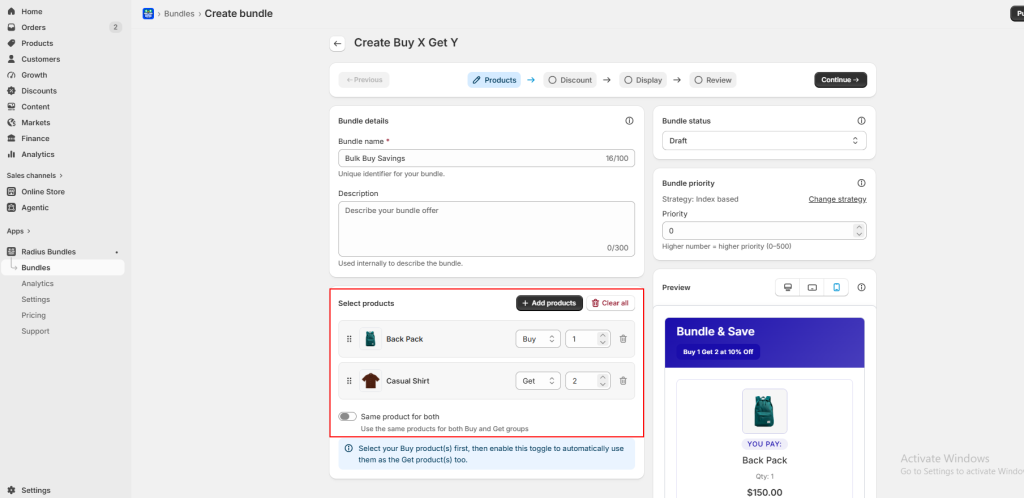Open Orders in the sidebar
The image size is (1024, 498).
pyautogui.click(x=33, y=27)
